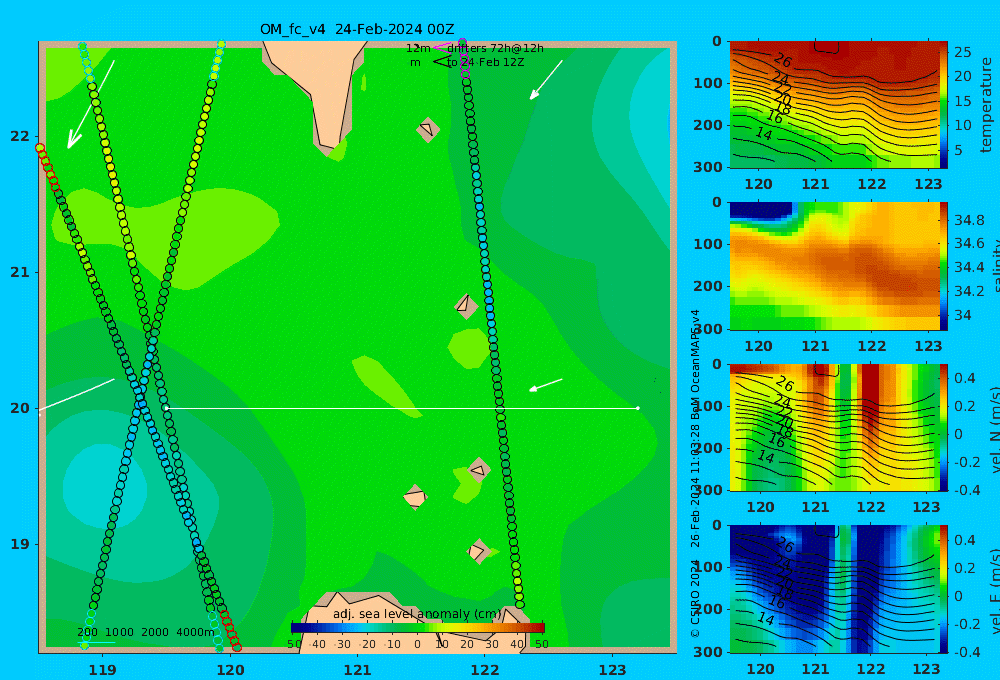This screenshot has height=680, width=1000.
Task: Click the 0.4 tick on vel. N colorbar
Action: (x=964, y=378)
